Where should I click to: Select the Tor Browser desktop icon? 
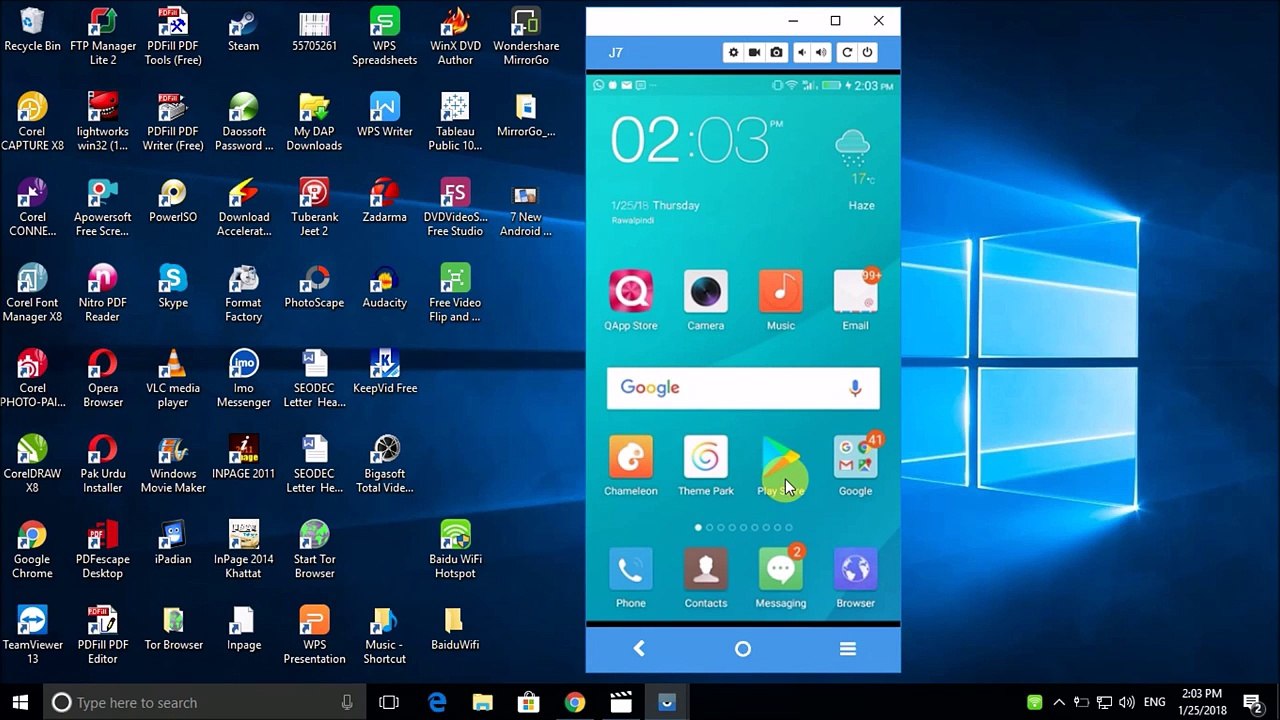(x=174, y=629)
